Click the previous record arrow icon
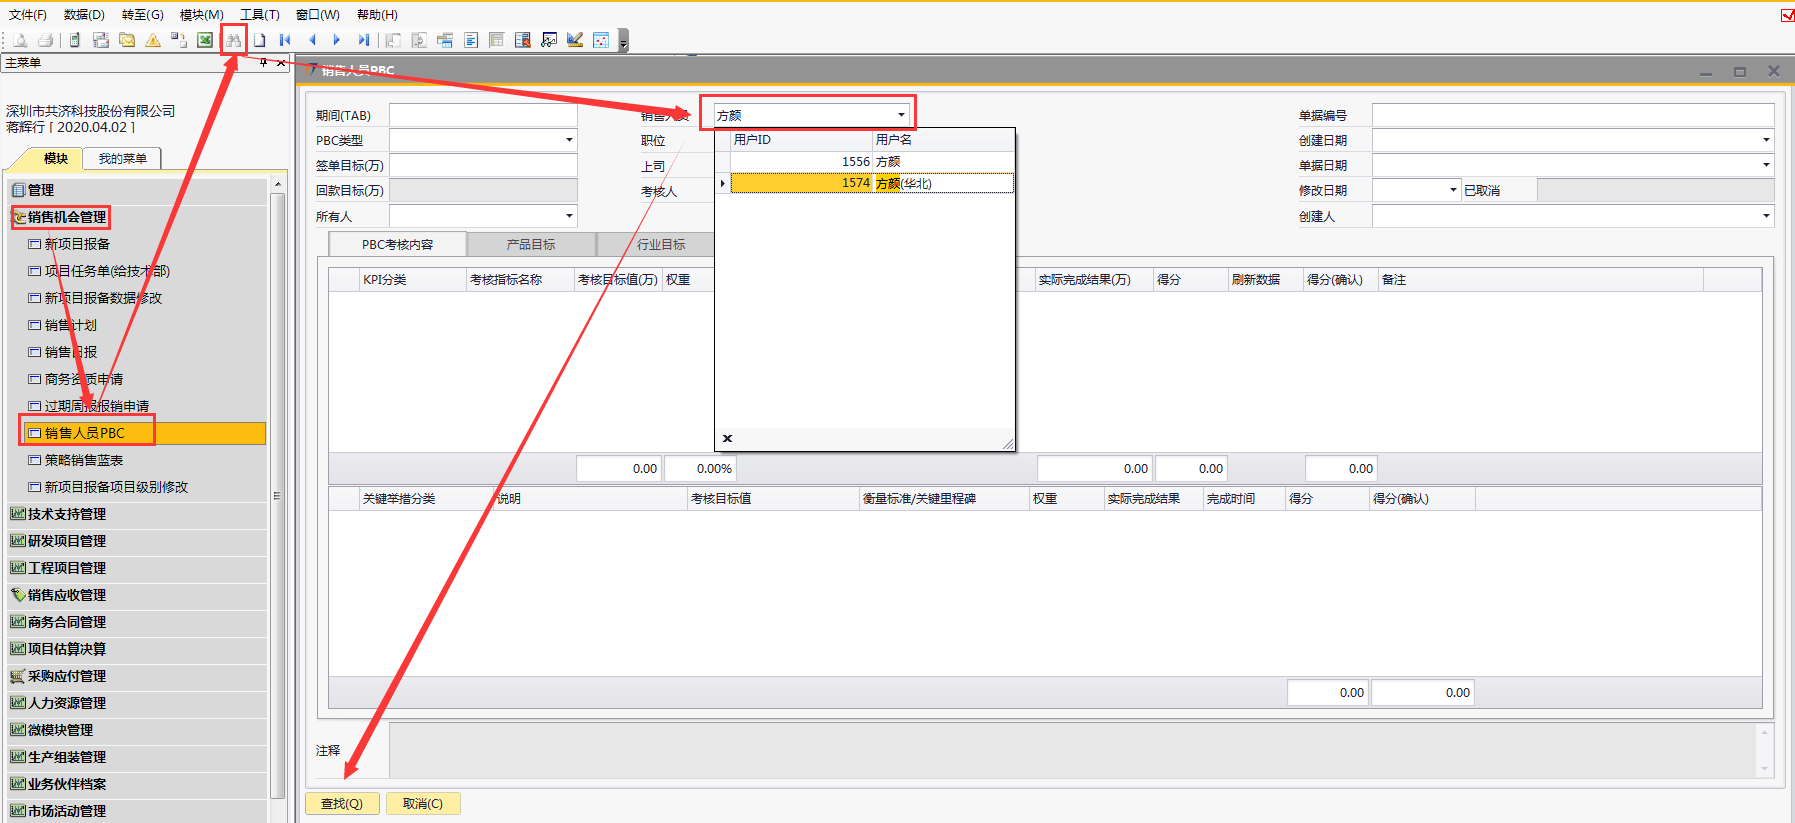The width and height of the screenshot is (1795, 823). (x=312, y=40)
